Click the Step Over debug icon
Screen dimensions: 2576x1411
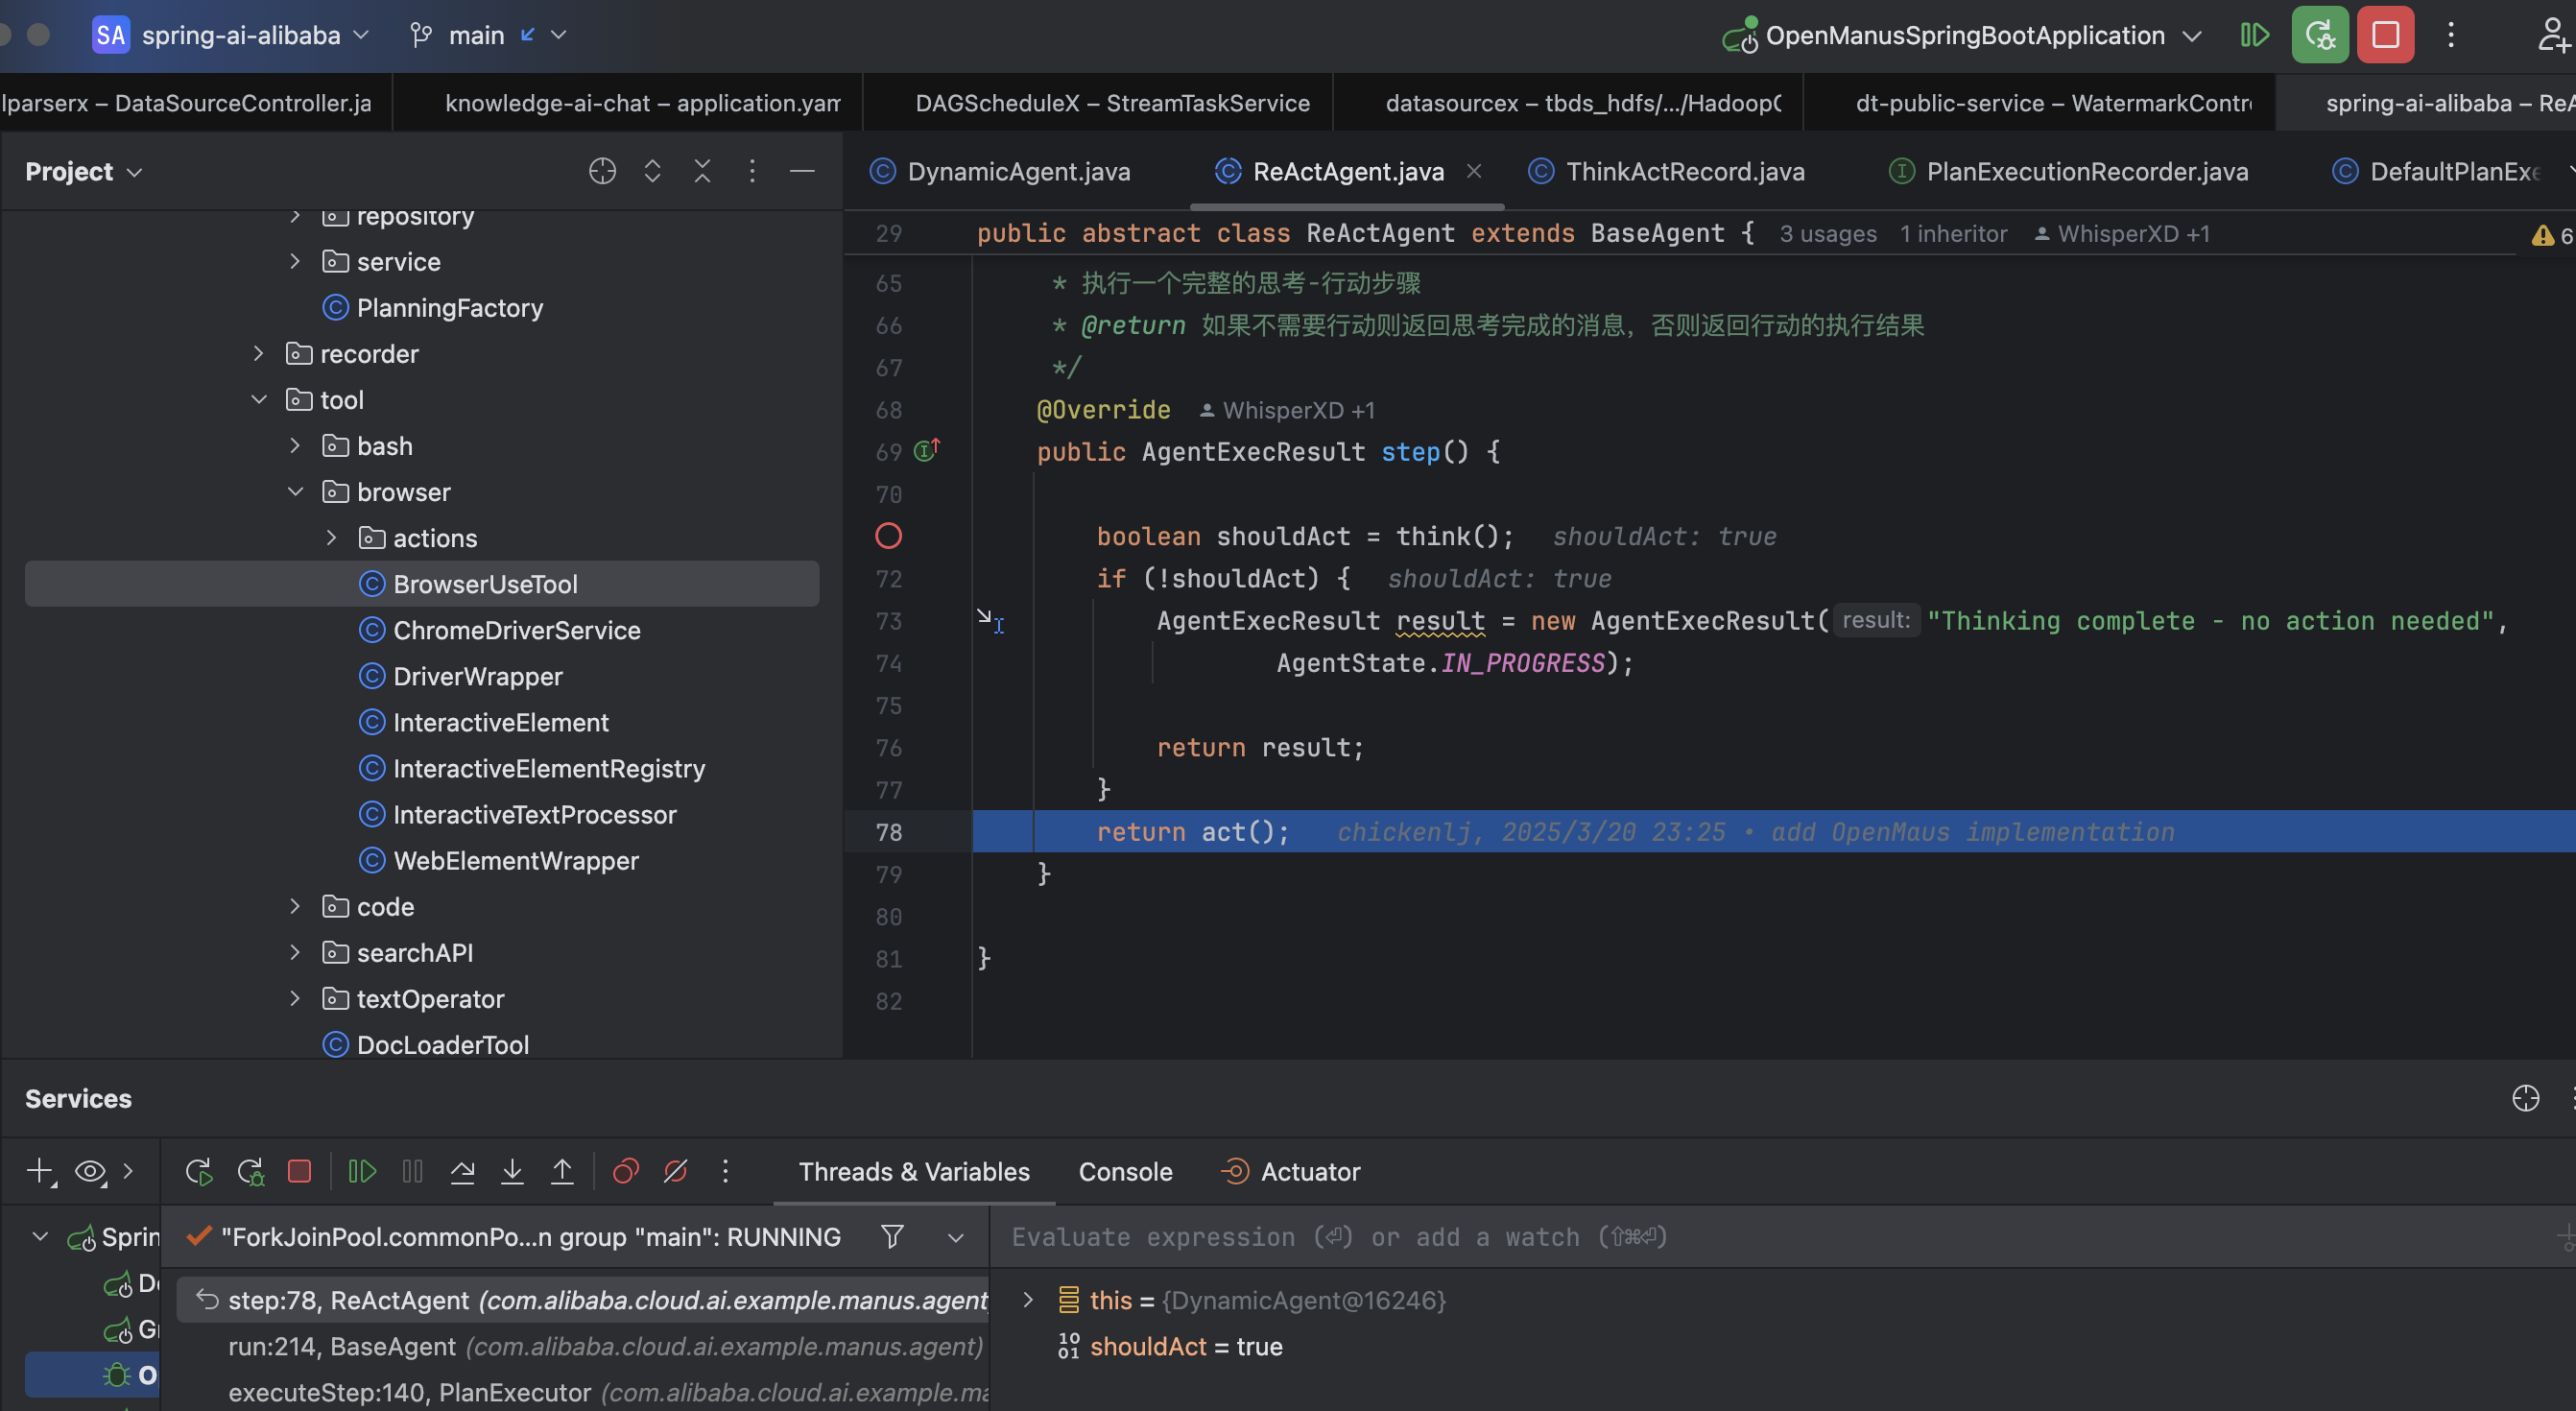pyautogui.click(x=462, y=1171)
